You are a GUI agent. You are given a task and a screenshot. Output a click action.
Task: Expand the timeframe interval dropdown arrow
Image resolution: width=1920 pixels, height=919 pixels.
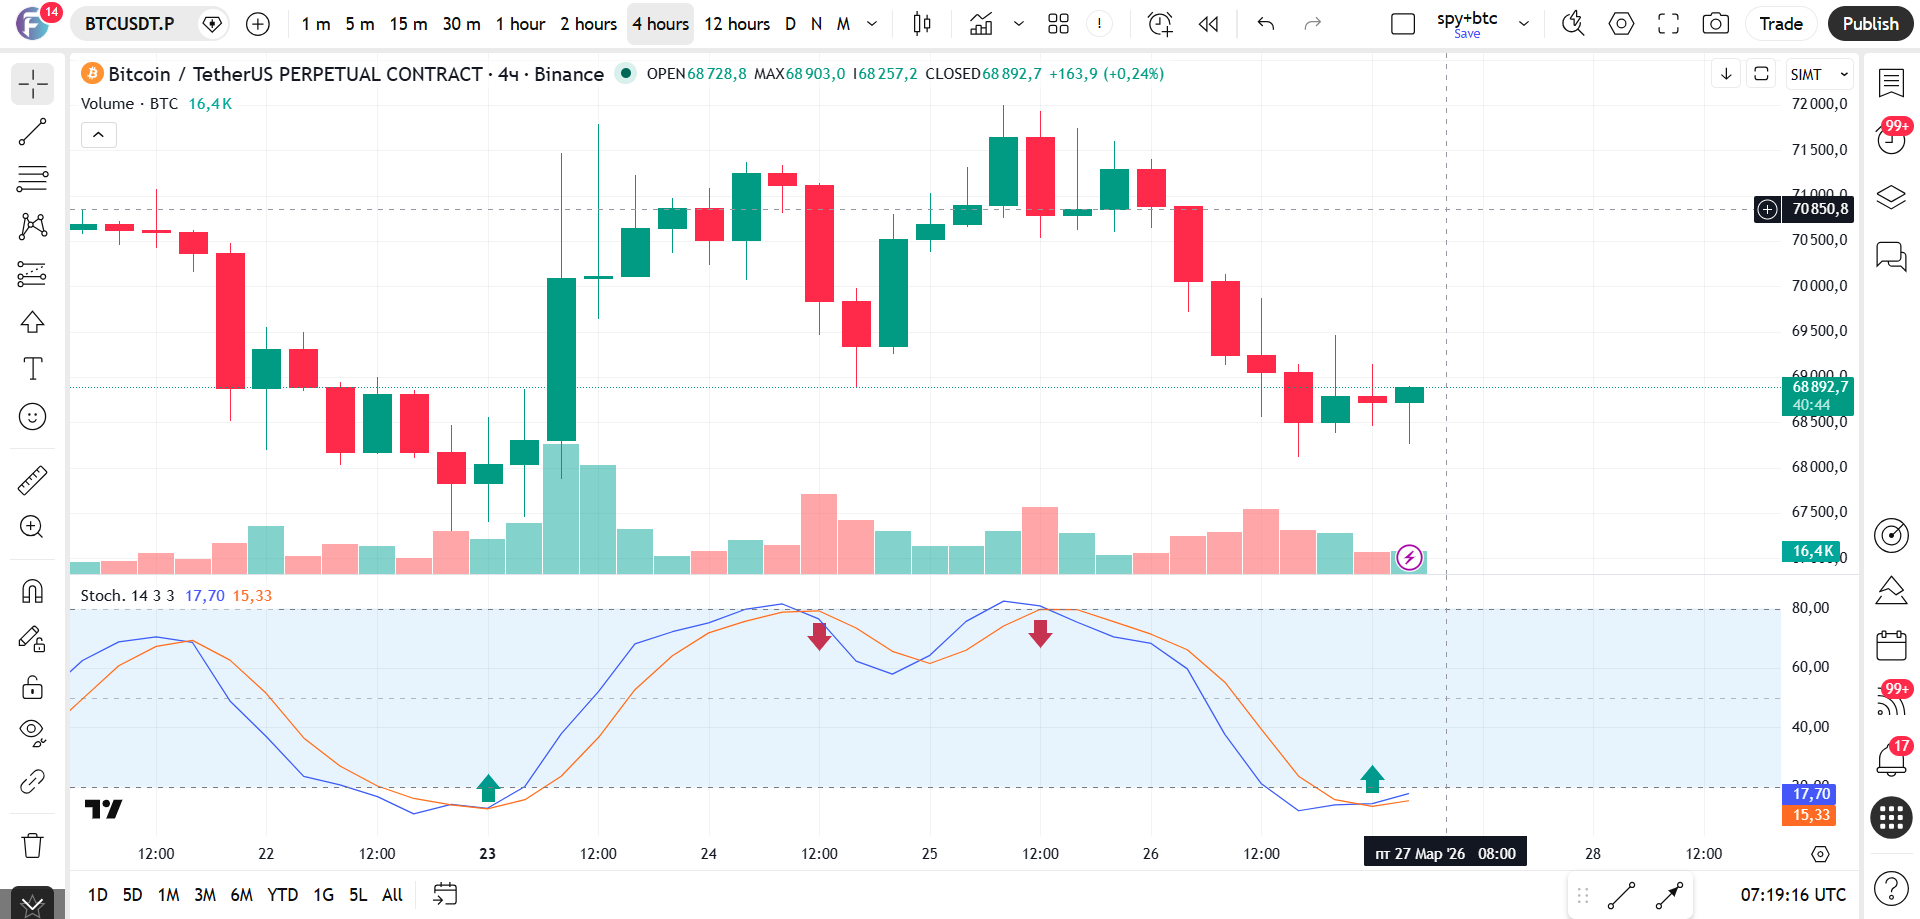click(872, 24)
